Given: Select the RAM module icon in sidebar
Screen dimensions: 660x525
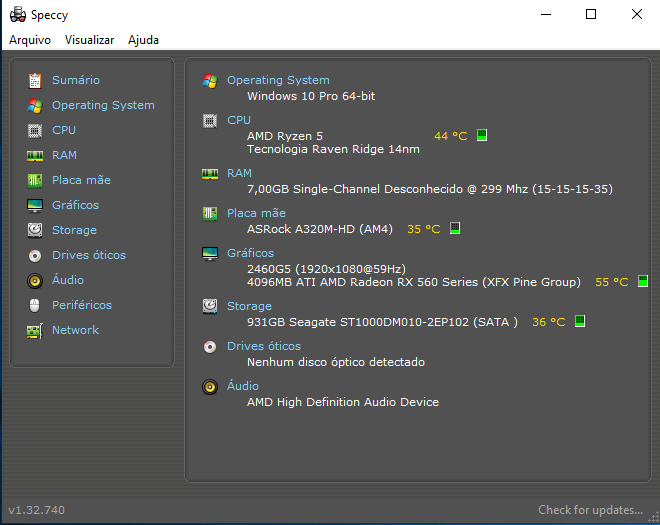Looking at the screenshot, I should pos(35,156).
